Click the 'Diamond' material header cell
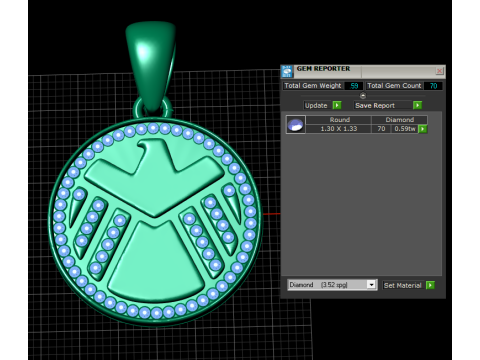The image size is (480, 360). click(x=399, y=120)
